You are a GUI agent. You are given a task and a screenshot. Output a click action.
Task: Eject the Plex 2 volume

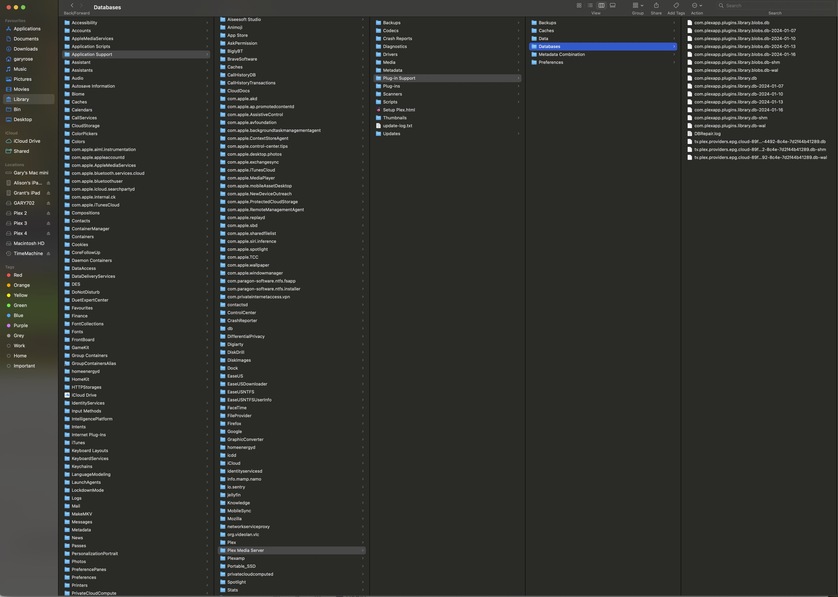click(x=49, y=213)
